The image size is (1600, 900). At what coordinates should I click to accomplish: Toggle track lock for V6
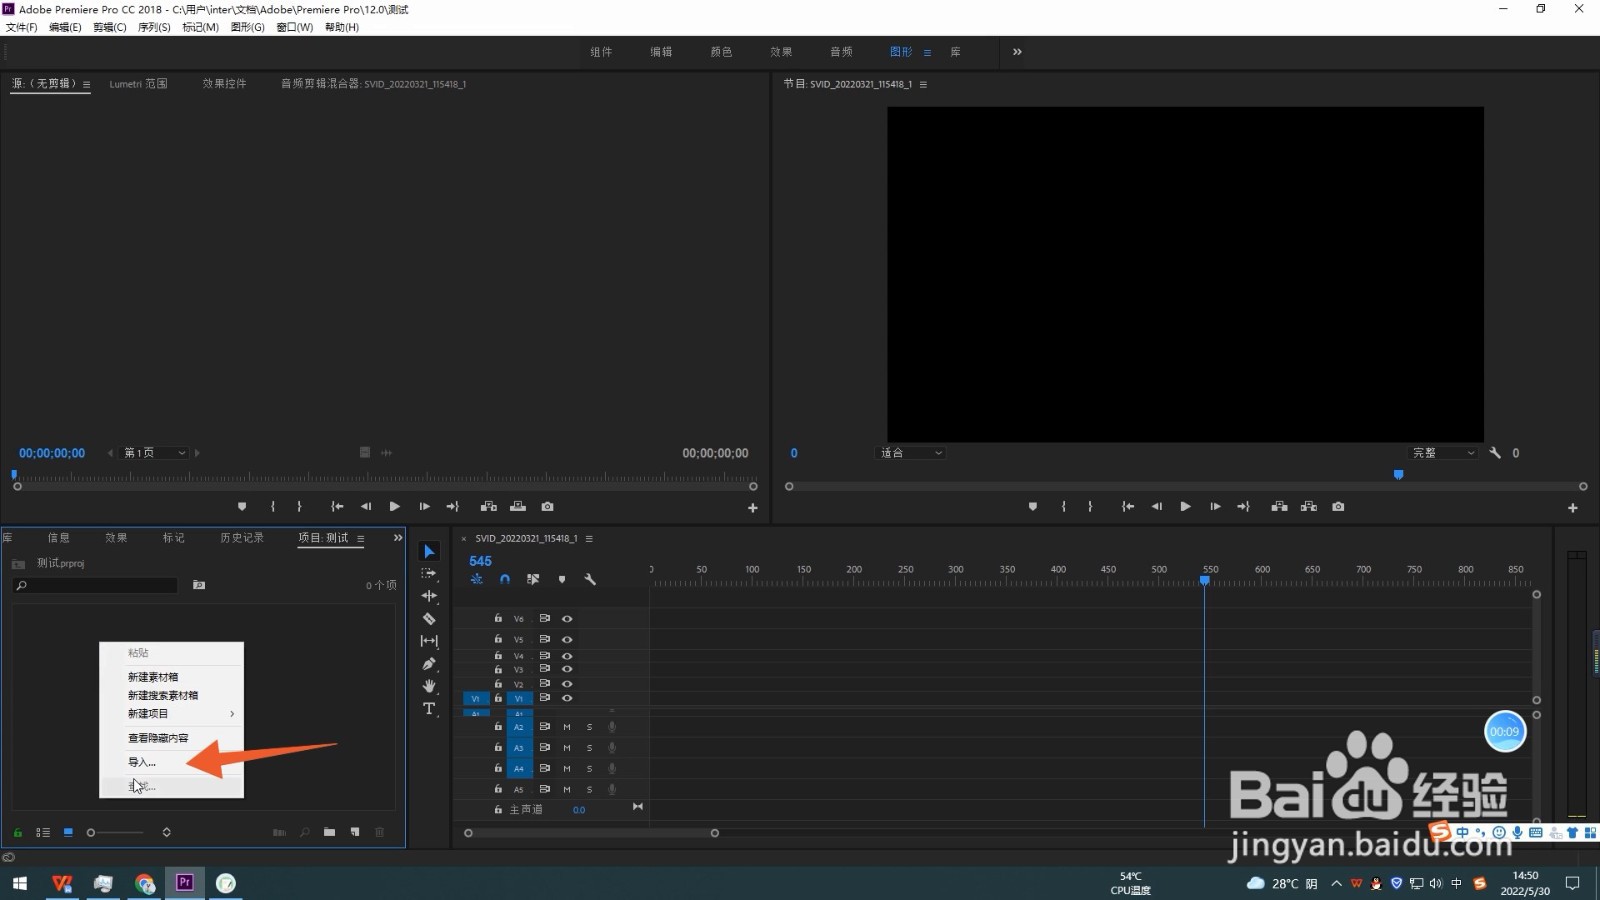point(498,618)
